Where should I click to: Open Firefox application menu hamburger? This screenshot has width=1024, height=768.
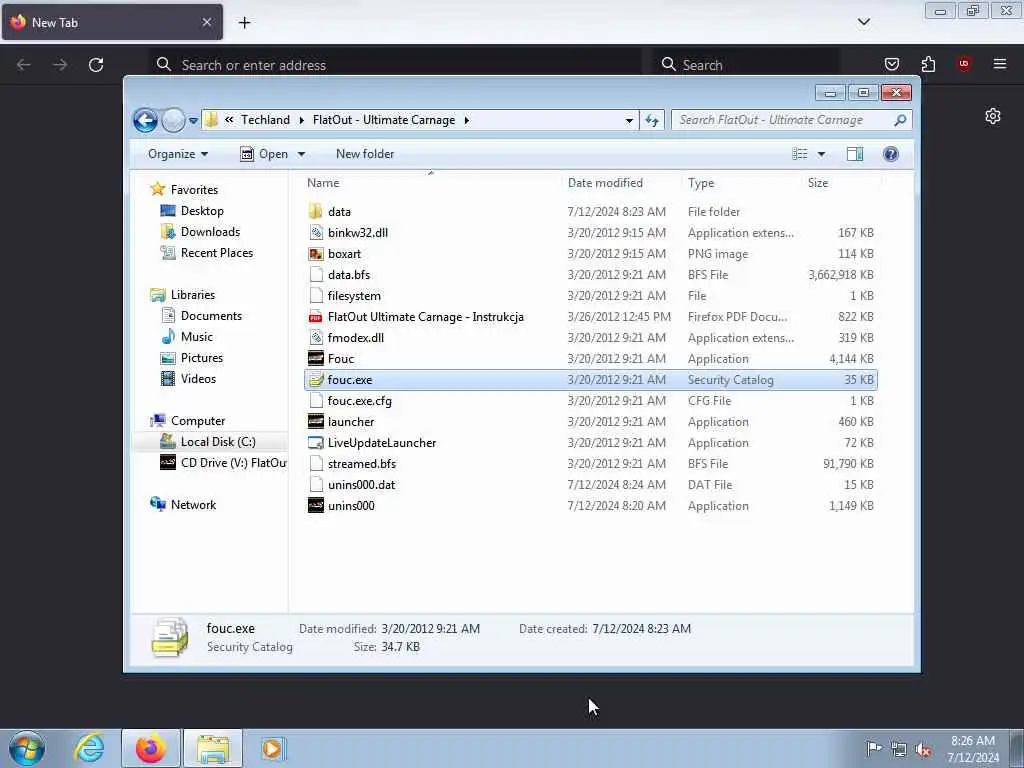click(1000, 64)
